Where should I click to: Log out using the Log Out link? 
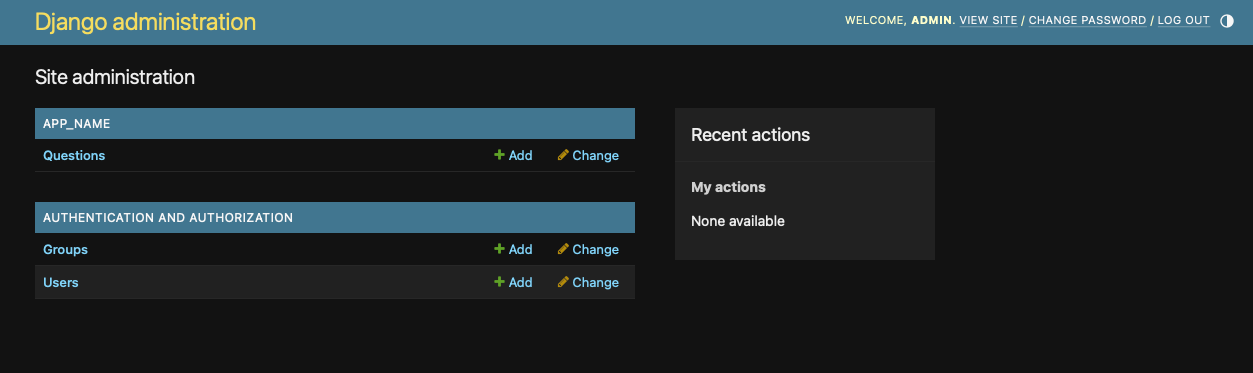click(x=1183, y=20)
